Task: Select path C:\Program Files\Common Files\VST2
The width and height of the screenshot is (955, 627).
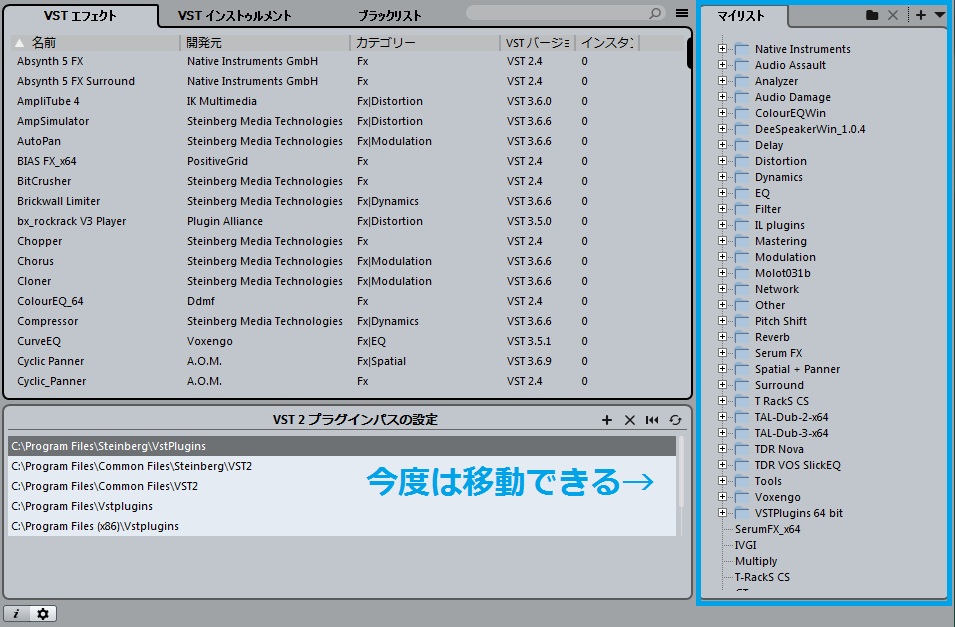Action: (342, 486)
